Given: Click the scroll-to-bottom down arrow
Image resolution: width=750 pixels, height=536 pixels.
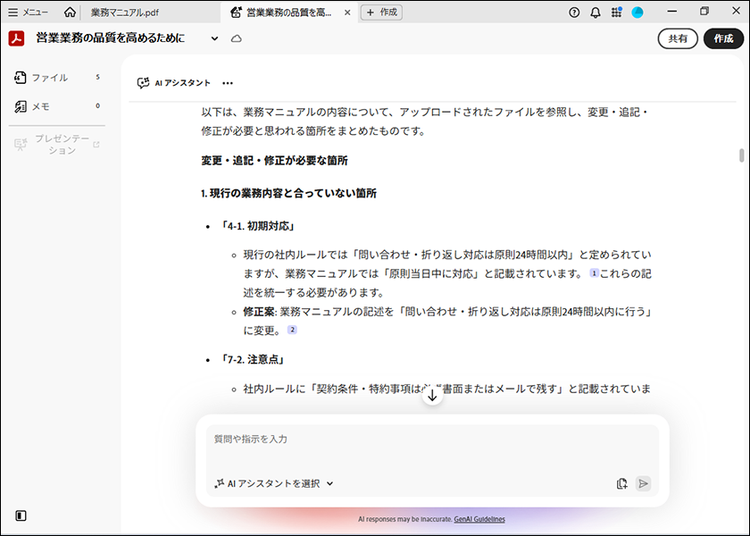Looking at the screenshot, I should pyautogui.click(x=432, y=395).
